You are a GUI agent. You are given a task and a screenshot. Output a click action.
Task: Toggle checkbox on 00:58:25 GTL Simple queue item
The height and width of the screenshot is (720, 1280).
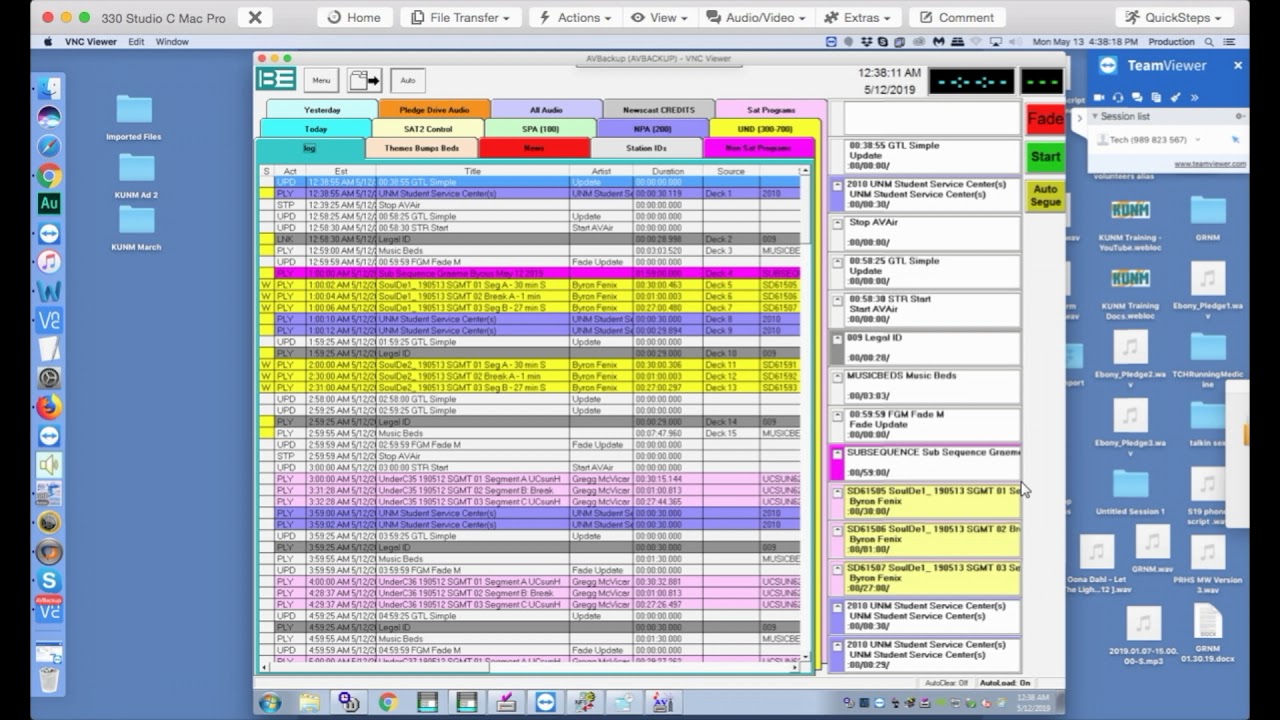tap(838, 262)
